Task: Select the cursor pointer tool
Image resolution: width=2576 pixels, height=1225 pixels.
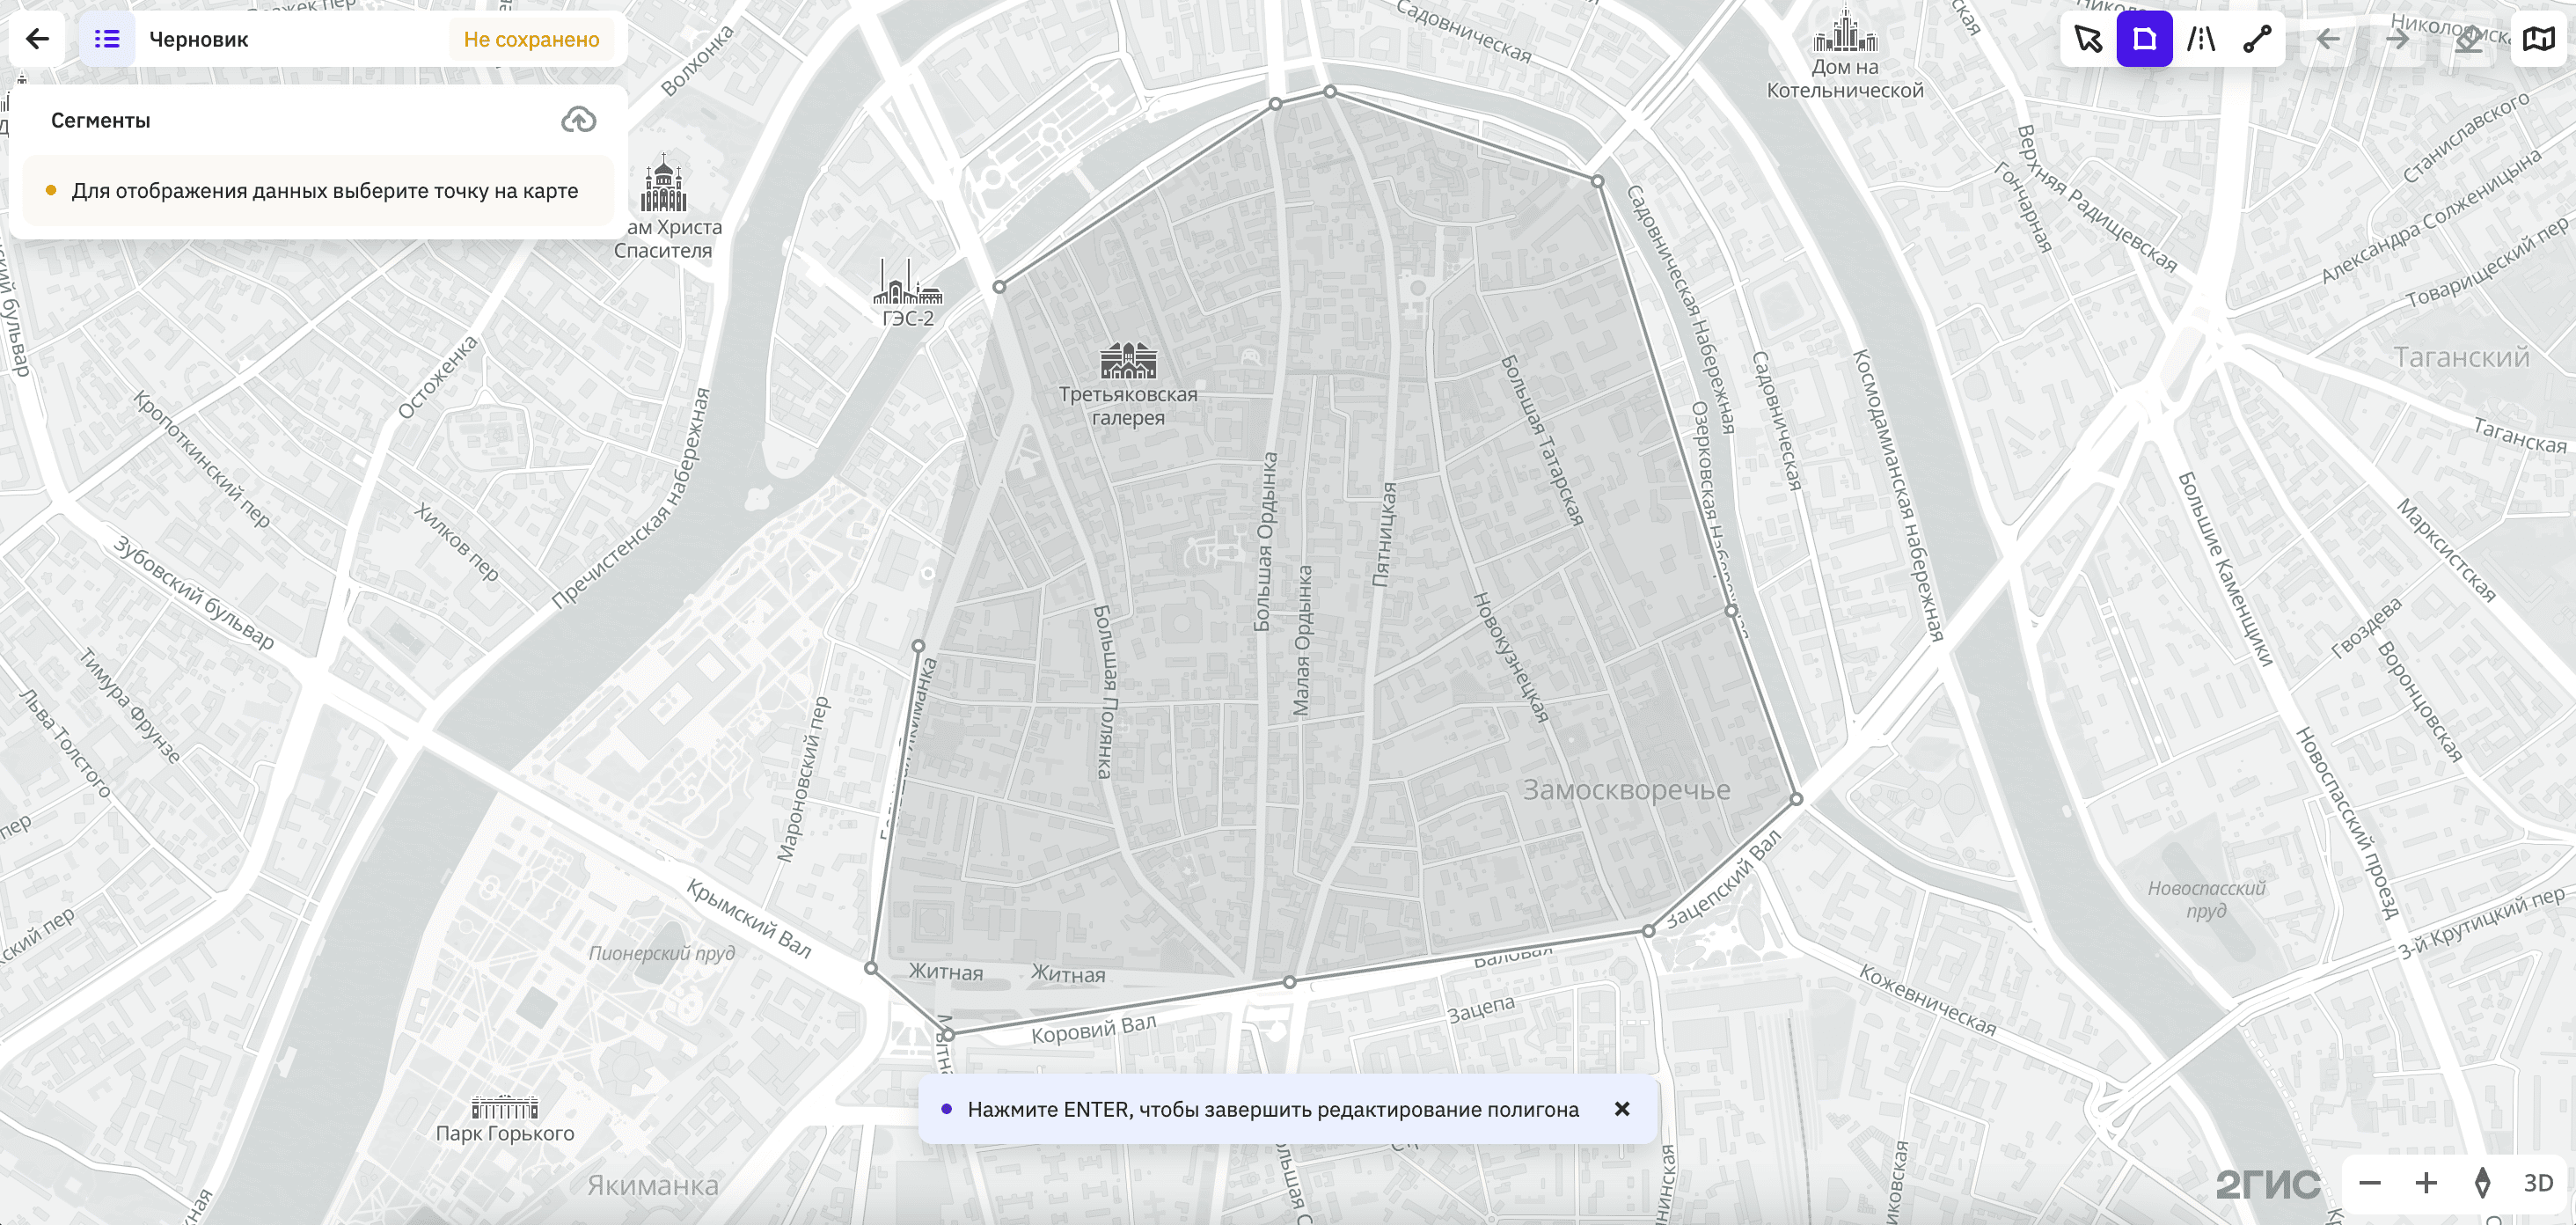Action: [x=2088, y=39]
